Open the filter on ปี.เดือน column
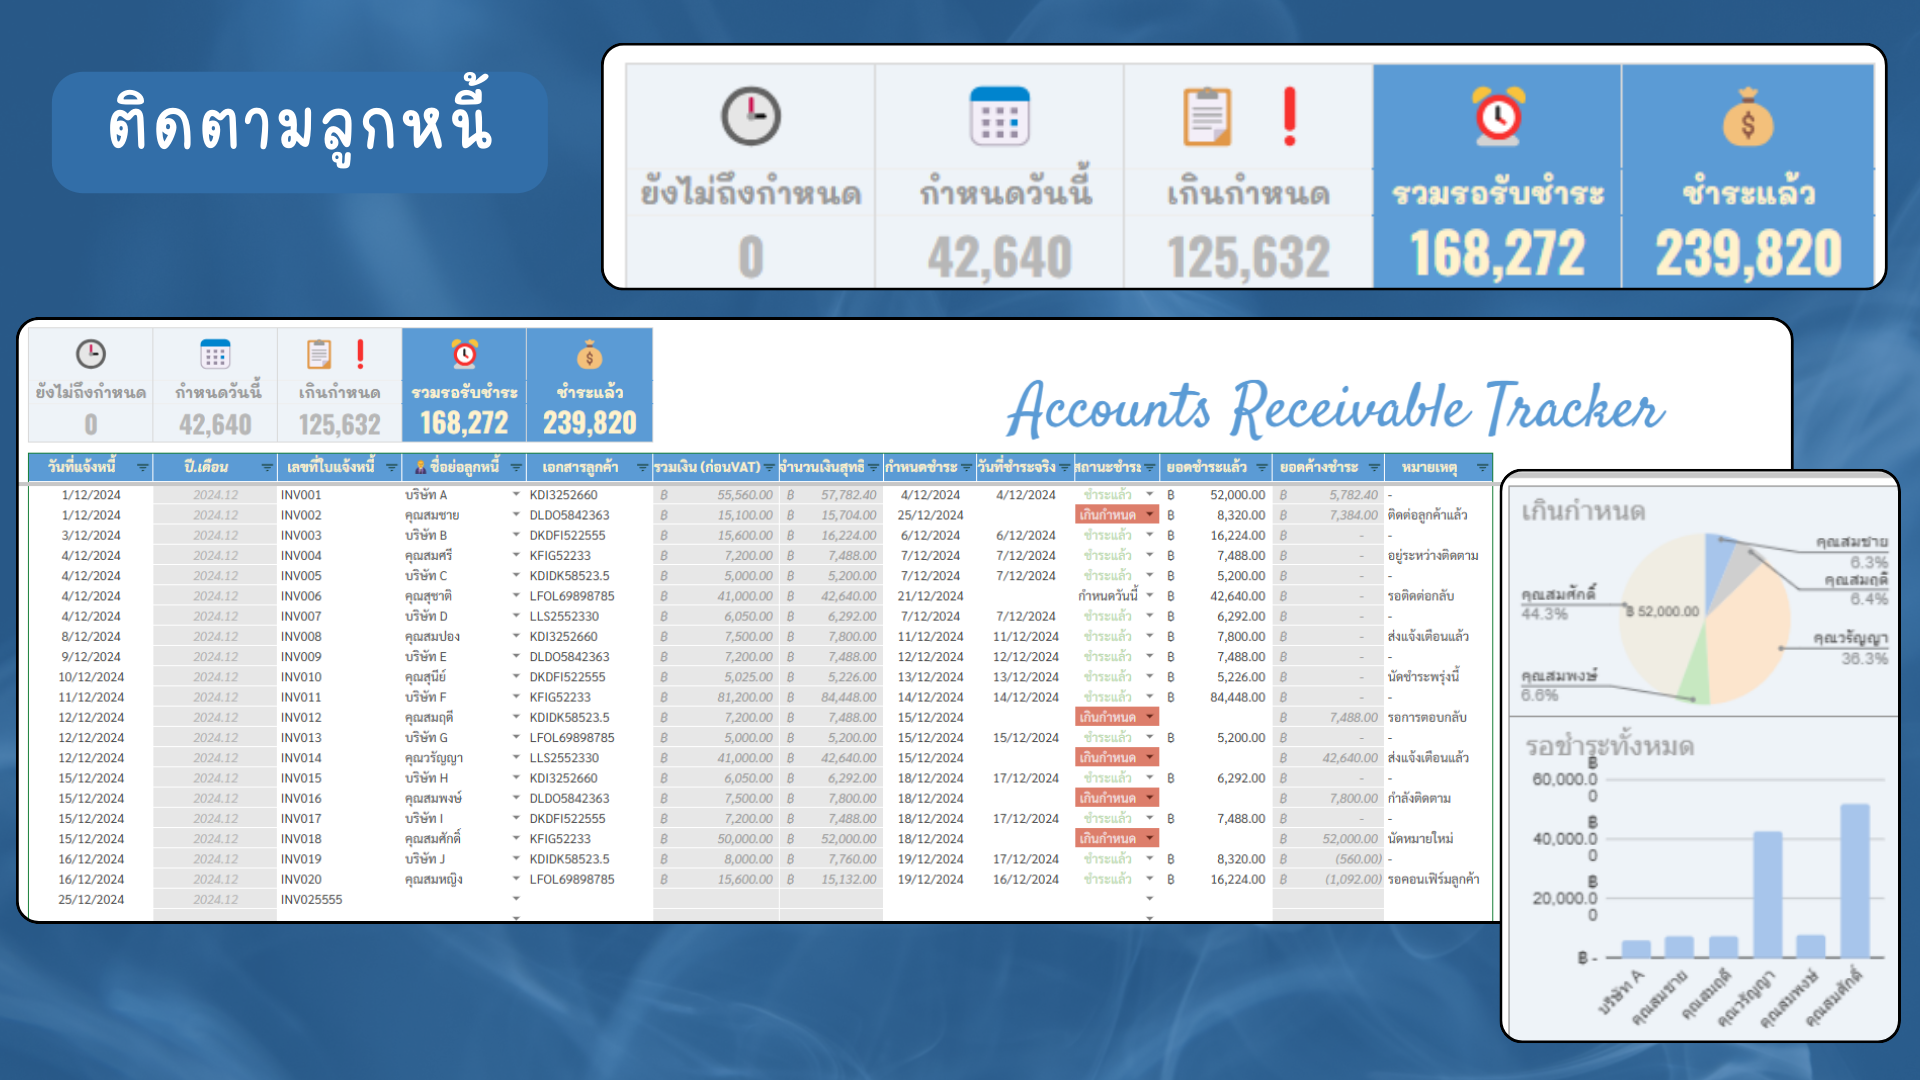The image size is (1920, 1080). coord(267,468)
